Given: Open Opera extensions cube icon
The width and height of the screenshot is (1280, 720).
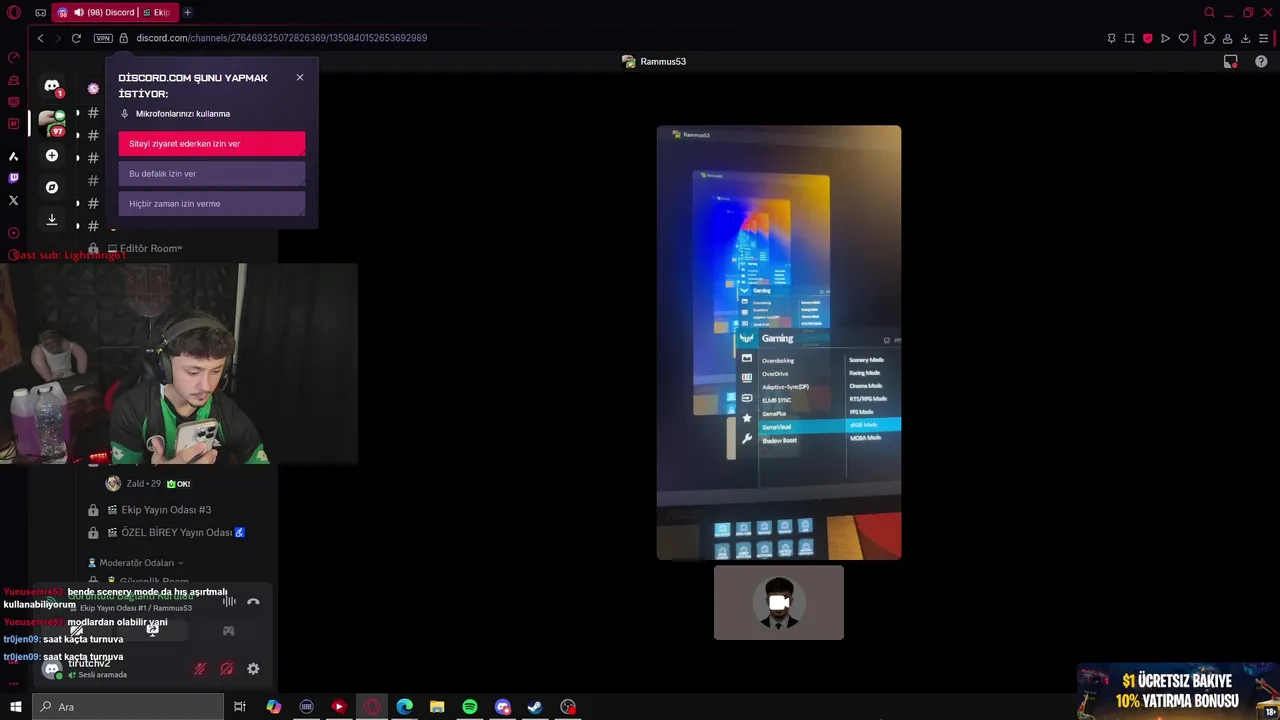Looking at the screenshot, I should (1209, 38).
